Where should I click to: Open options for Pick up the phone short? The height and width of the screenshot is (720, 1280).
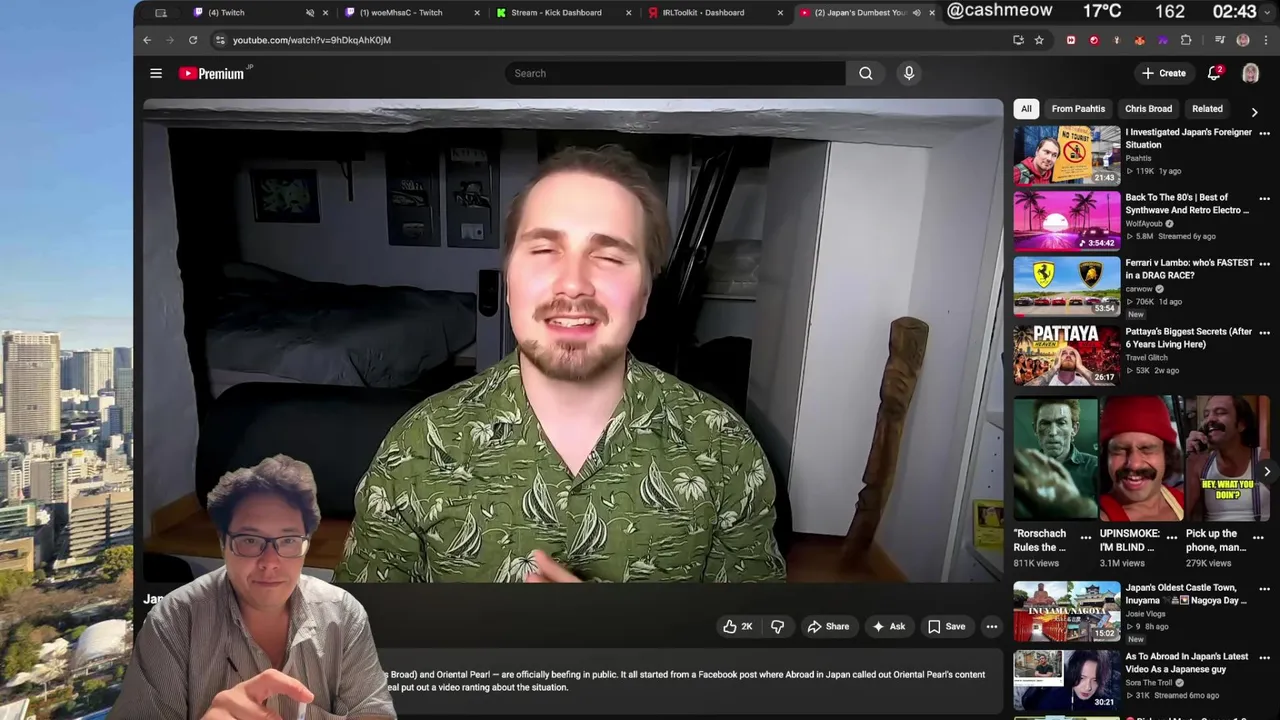[1258, 537]
